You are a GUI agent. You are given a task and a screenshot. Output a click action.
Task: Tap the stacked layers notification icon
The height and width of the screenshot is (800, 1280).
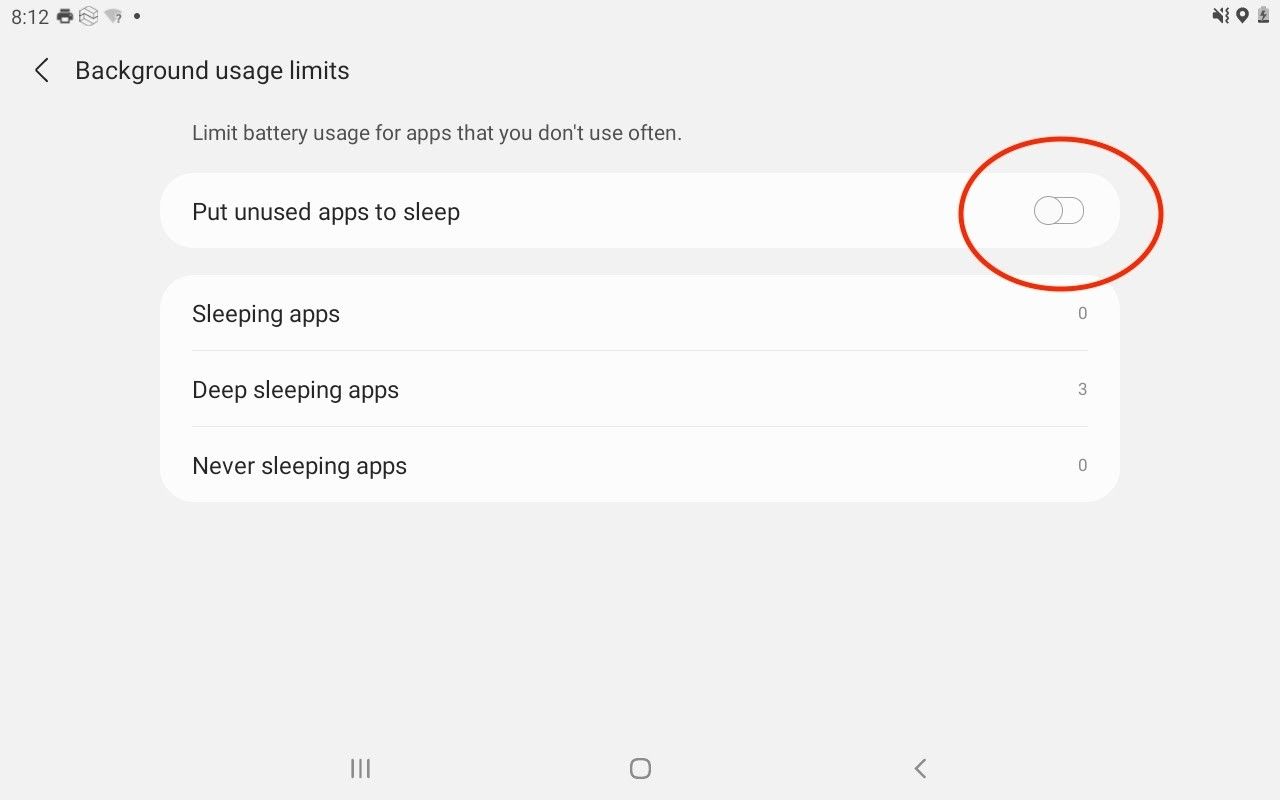pyautogui.click(x=89, y=16)
